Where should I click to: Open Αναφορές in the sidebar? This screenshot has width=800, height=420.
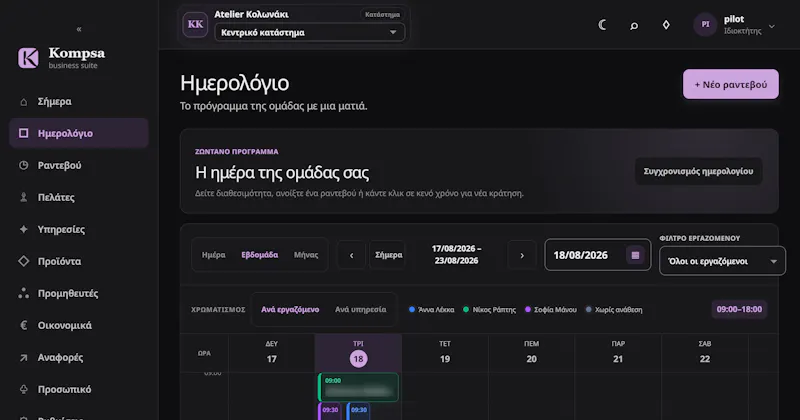pos(79,357)
